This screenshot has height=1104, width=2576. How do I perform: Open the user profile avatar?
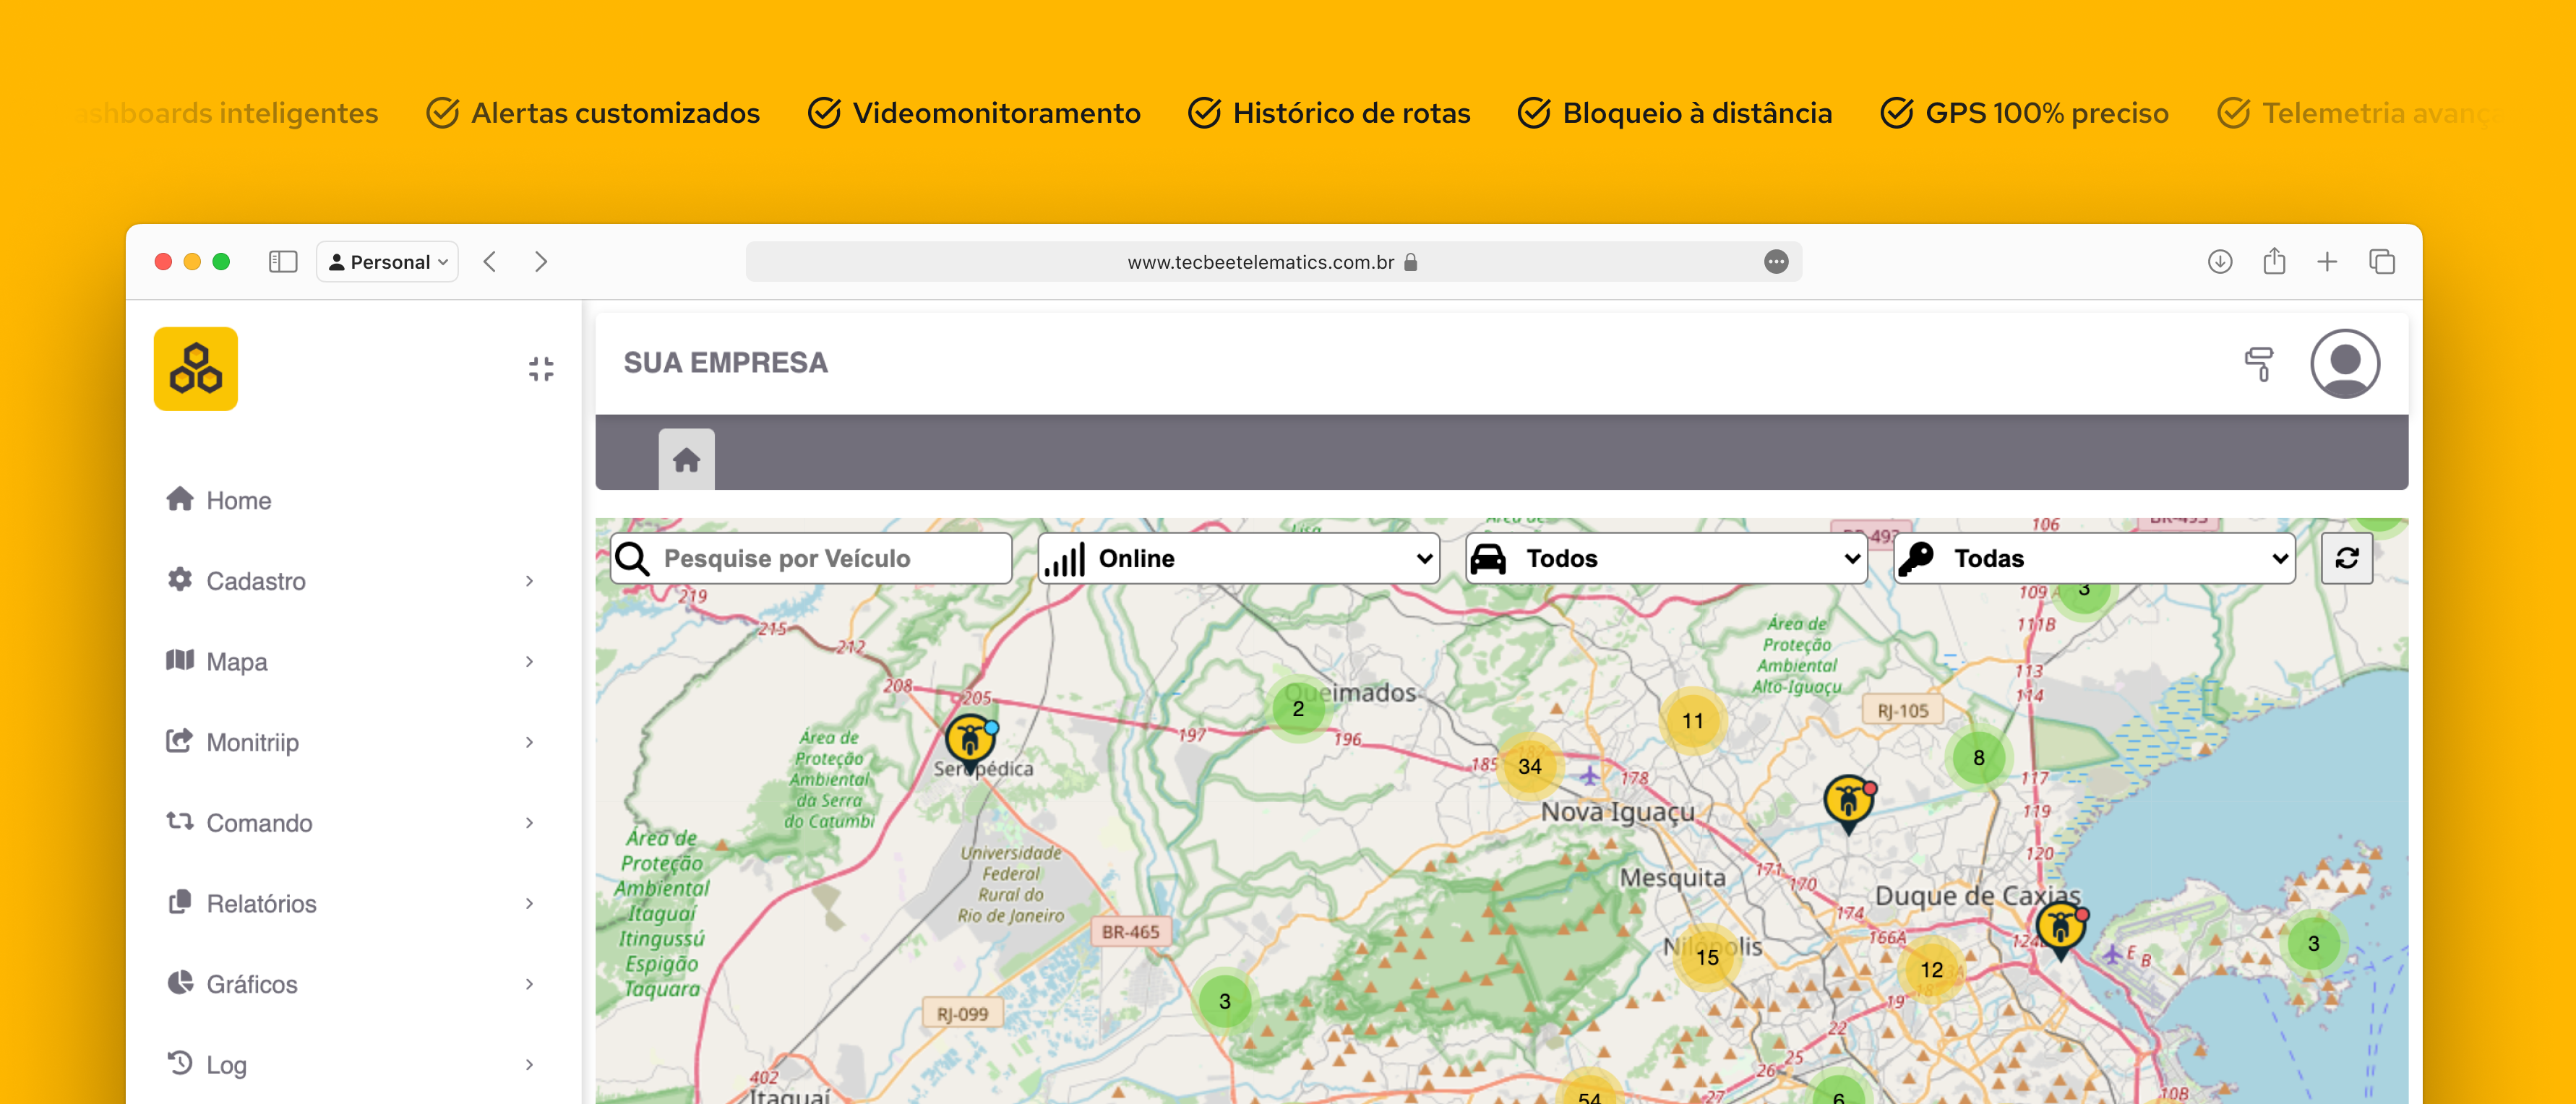pos(2345,364)
